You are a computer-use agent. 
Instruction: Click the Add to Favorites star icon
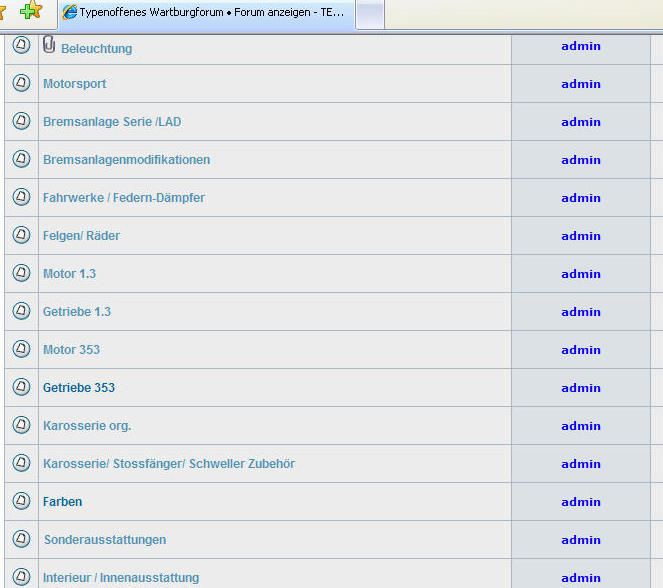[31, 11]
